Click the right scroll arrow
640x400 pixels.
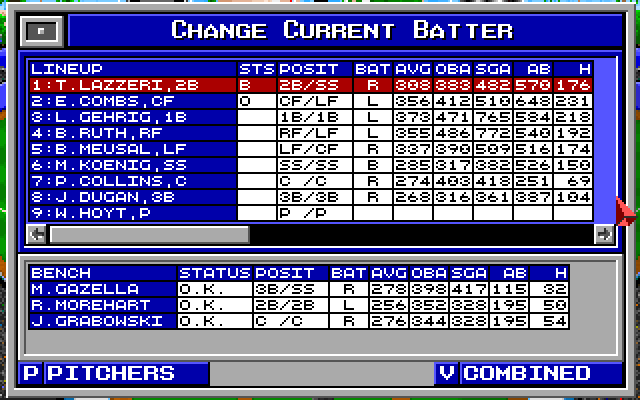603,234
